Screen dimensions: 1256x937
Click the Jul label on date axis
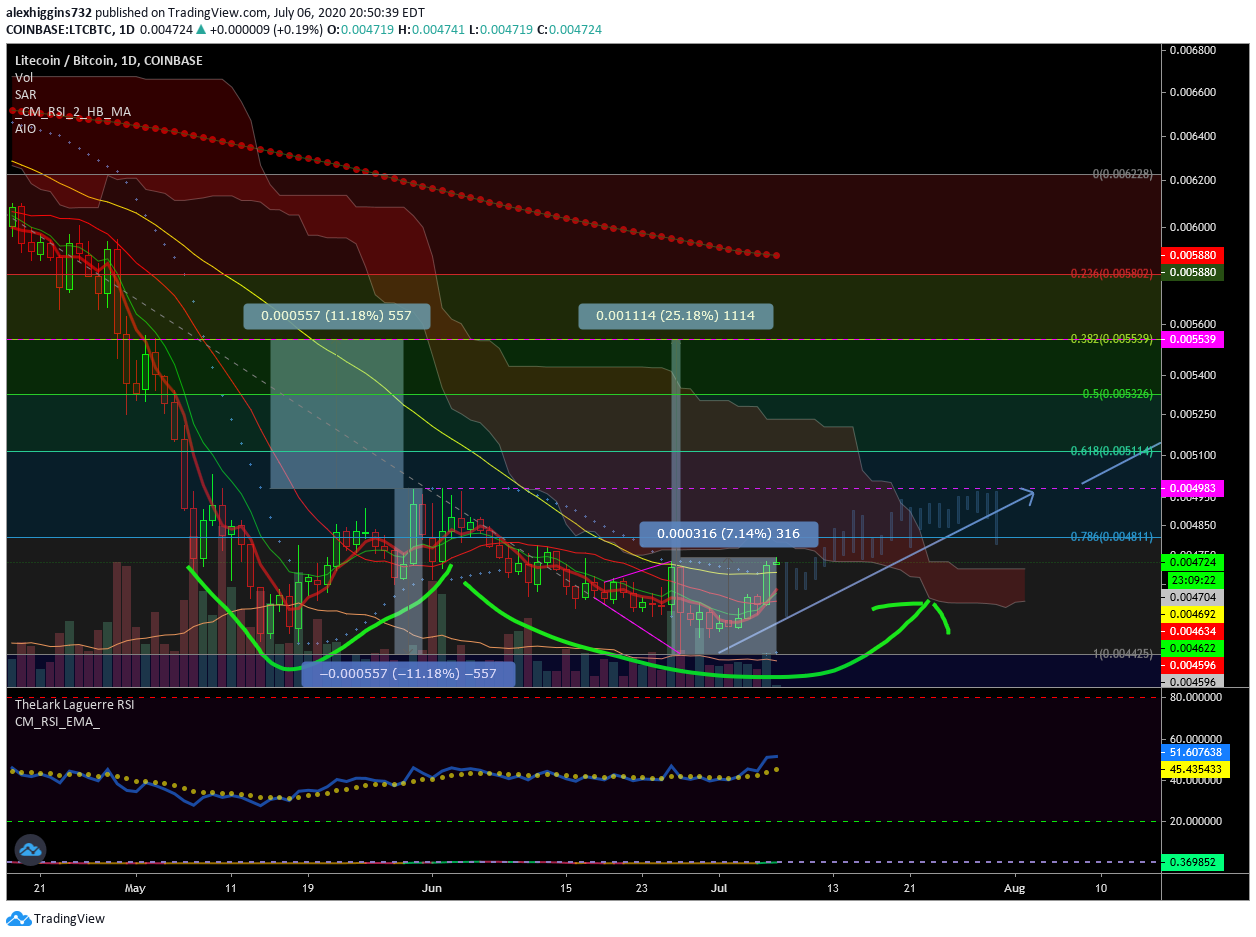click(719, 887)
